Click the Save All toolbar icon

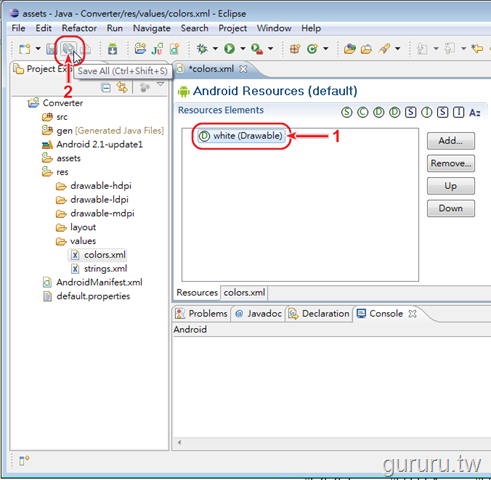pyautogui.click(x=68, y=49)
